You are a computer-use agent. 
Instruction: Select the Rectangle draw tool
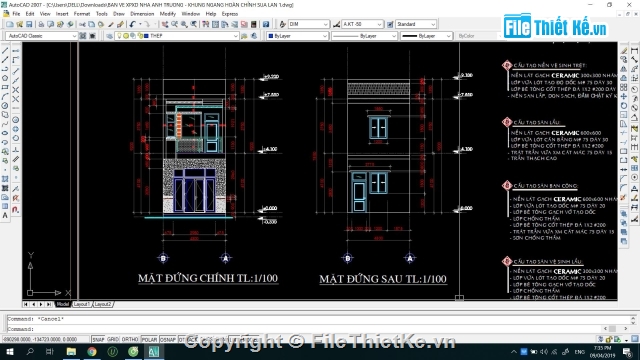pos(5,87)
